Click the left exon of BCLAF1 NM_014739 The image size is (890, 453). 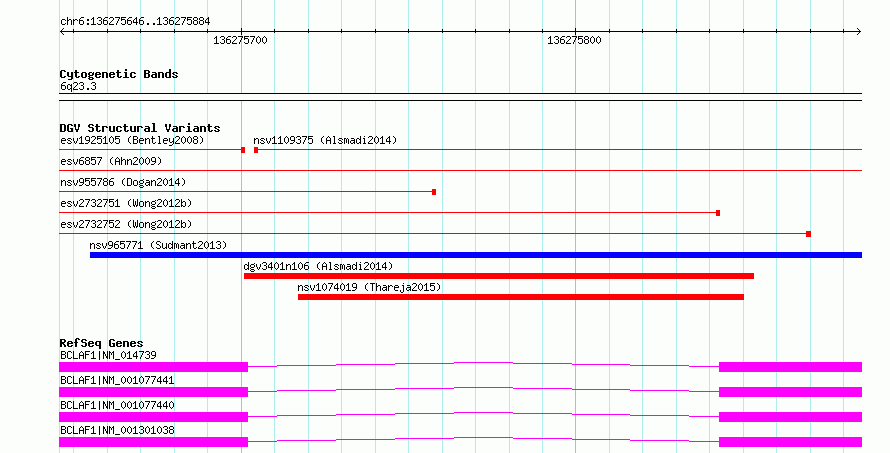point(153,367)
